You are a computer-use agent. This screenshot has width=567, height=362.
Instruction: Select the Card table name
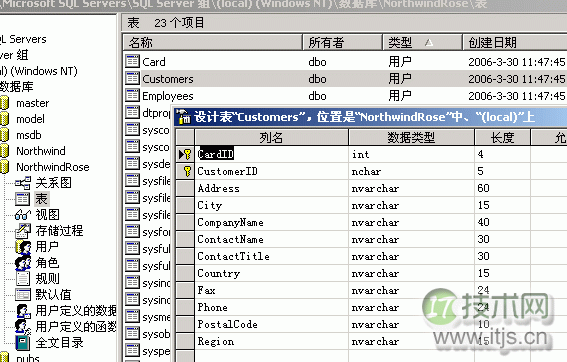click(x=154, y=62)
